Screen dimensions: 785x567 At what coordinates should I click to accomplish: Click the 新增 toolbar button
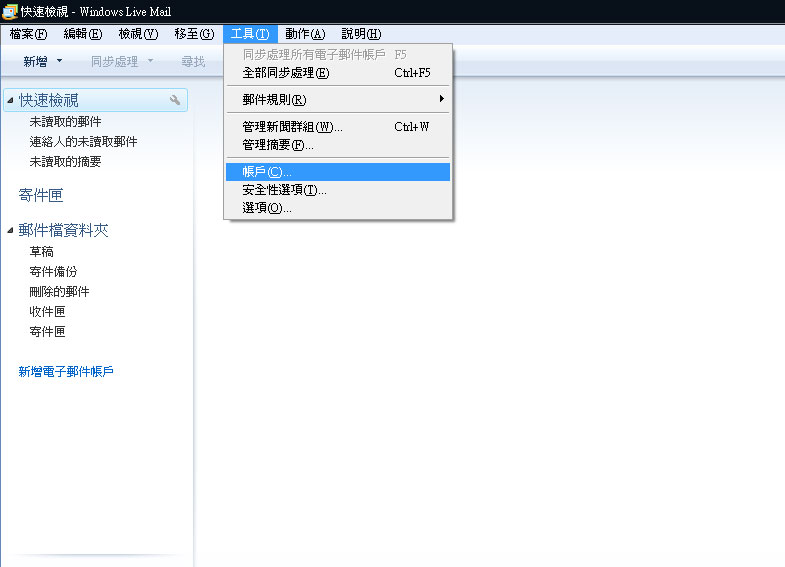35,62
